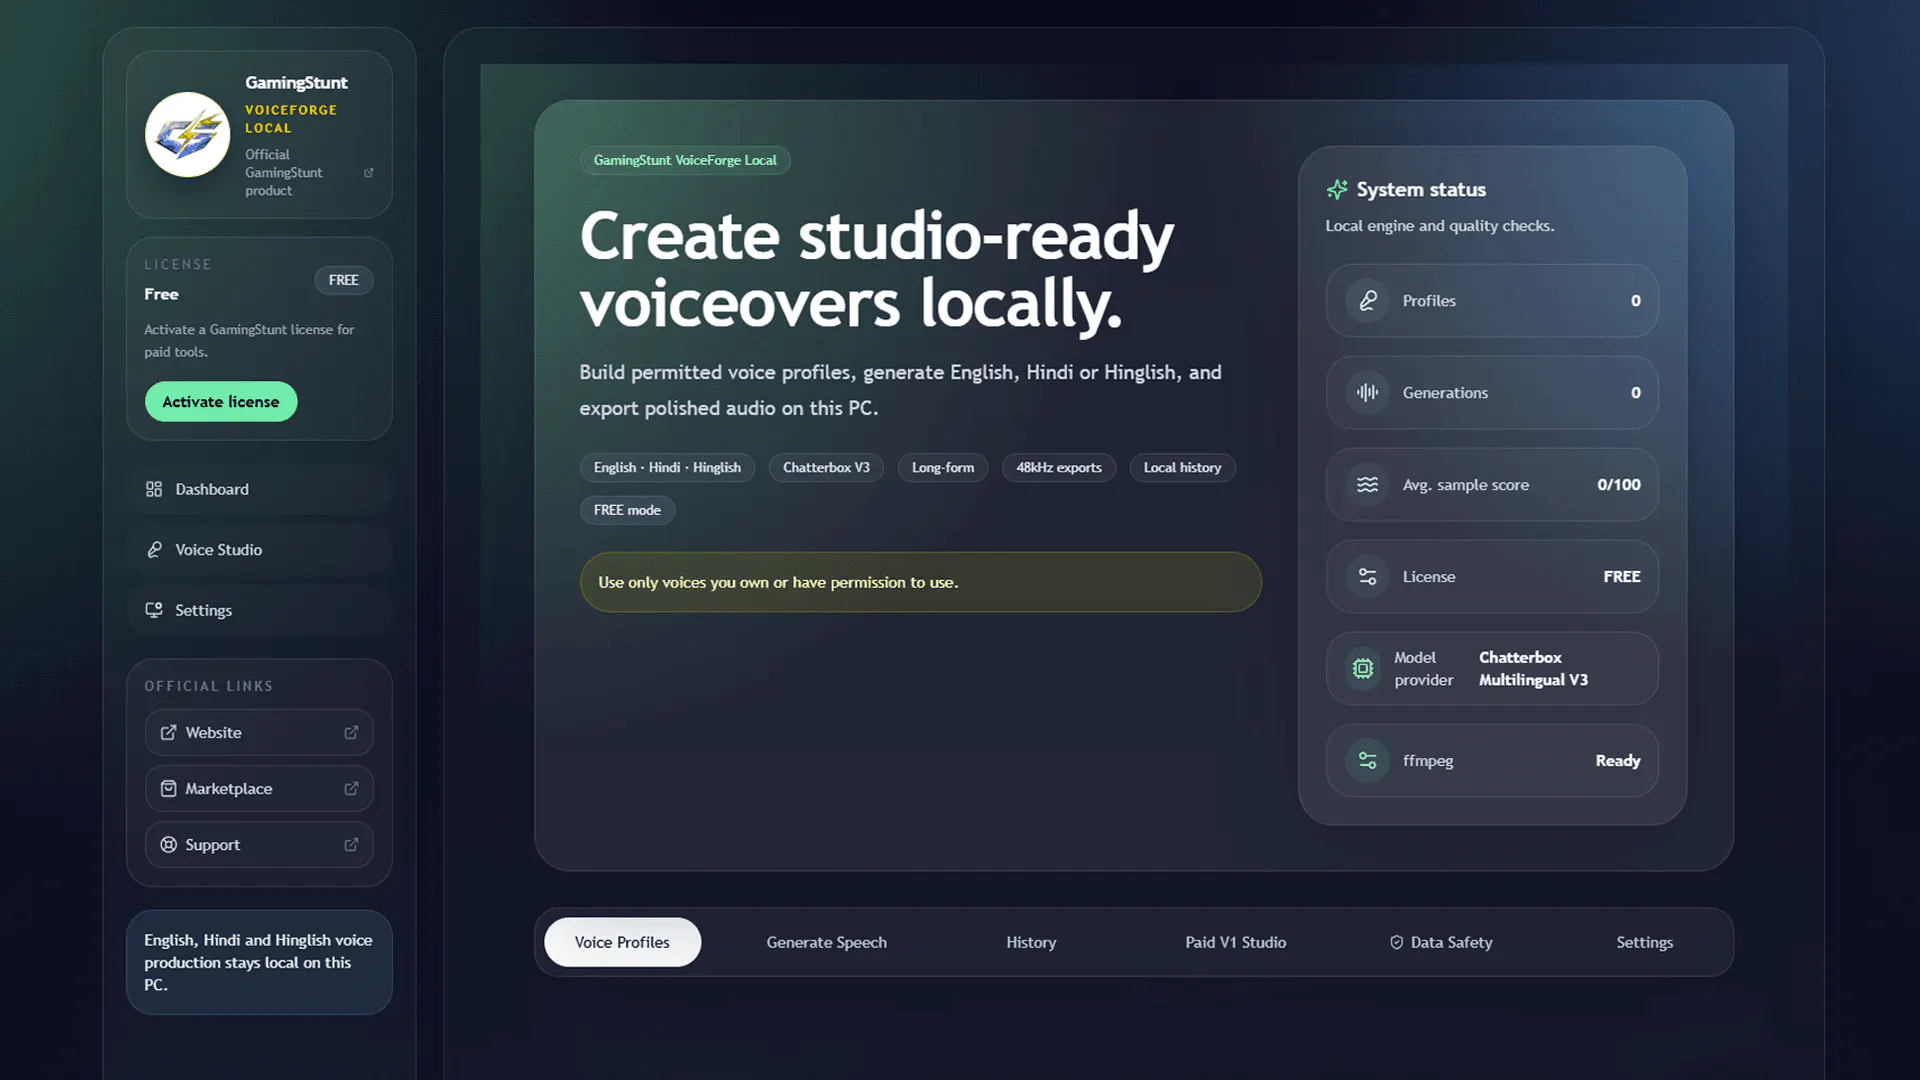Open the Paid V1 Studio tab
Image resolution: width=1920 pixels, height=1080 pixels.
1235,942
